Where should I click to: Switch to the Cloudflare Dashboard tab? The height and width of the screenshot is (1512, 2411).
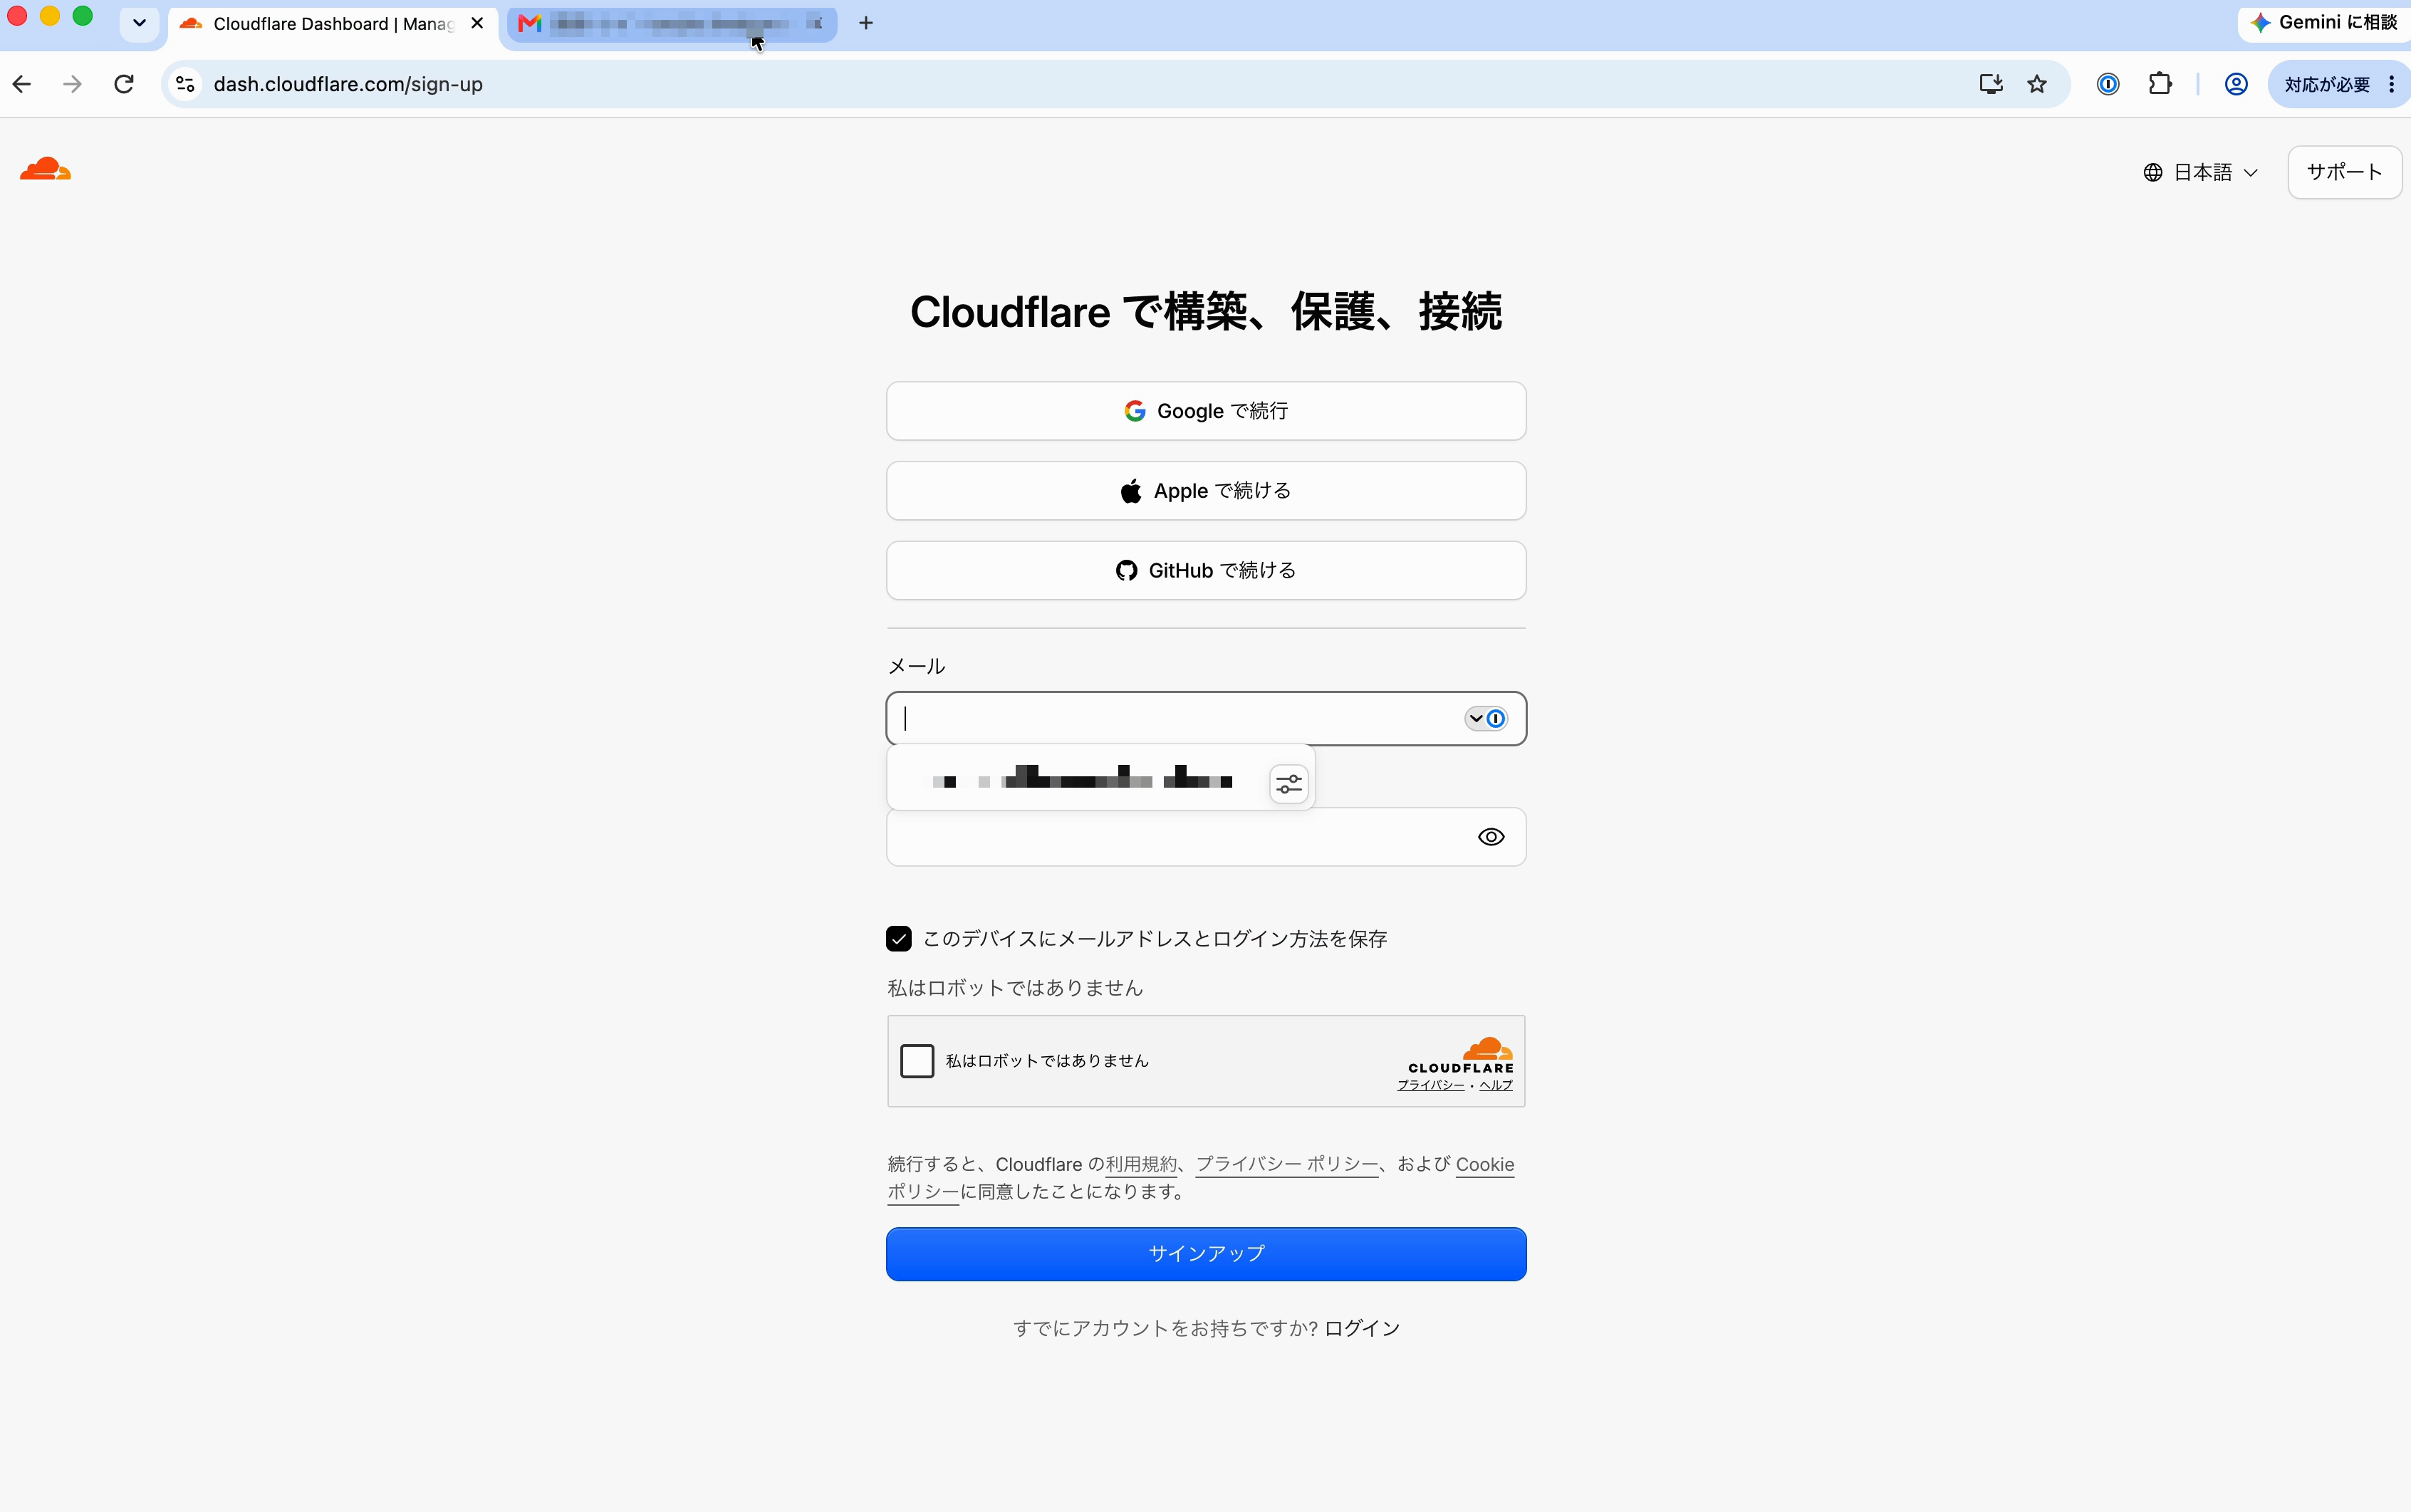[x=332, y=24]
